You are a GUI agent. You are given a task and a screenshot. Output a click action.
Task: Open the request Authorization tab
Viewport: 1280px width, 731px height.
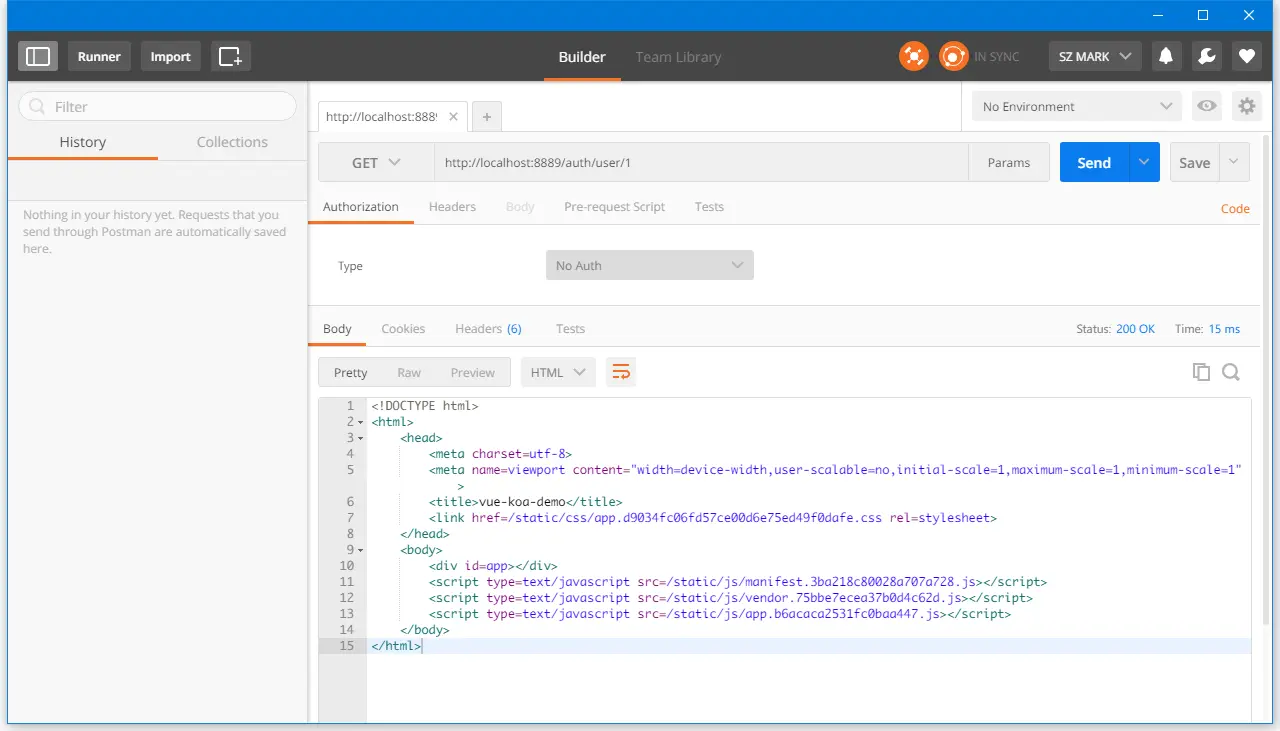(x=361, y=207)
